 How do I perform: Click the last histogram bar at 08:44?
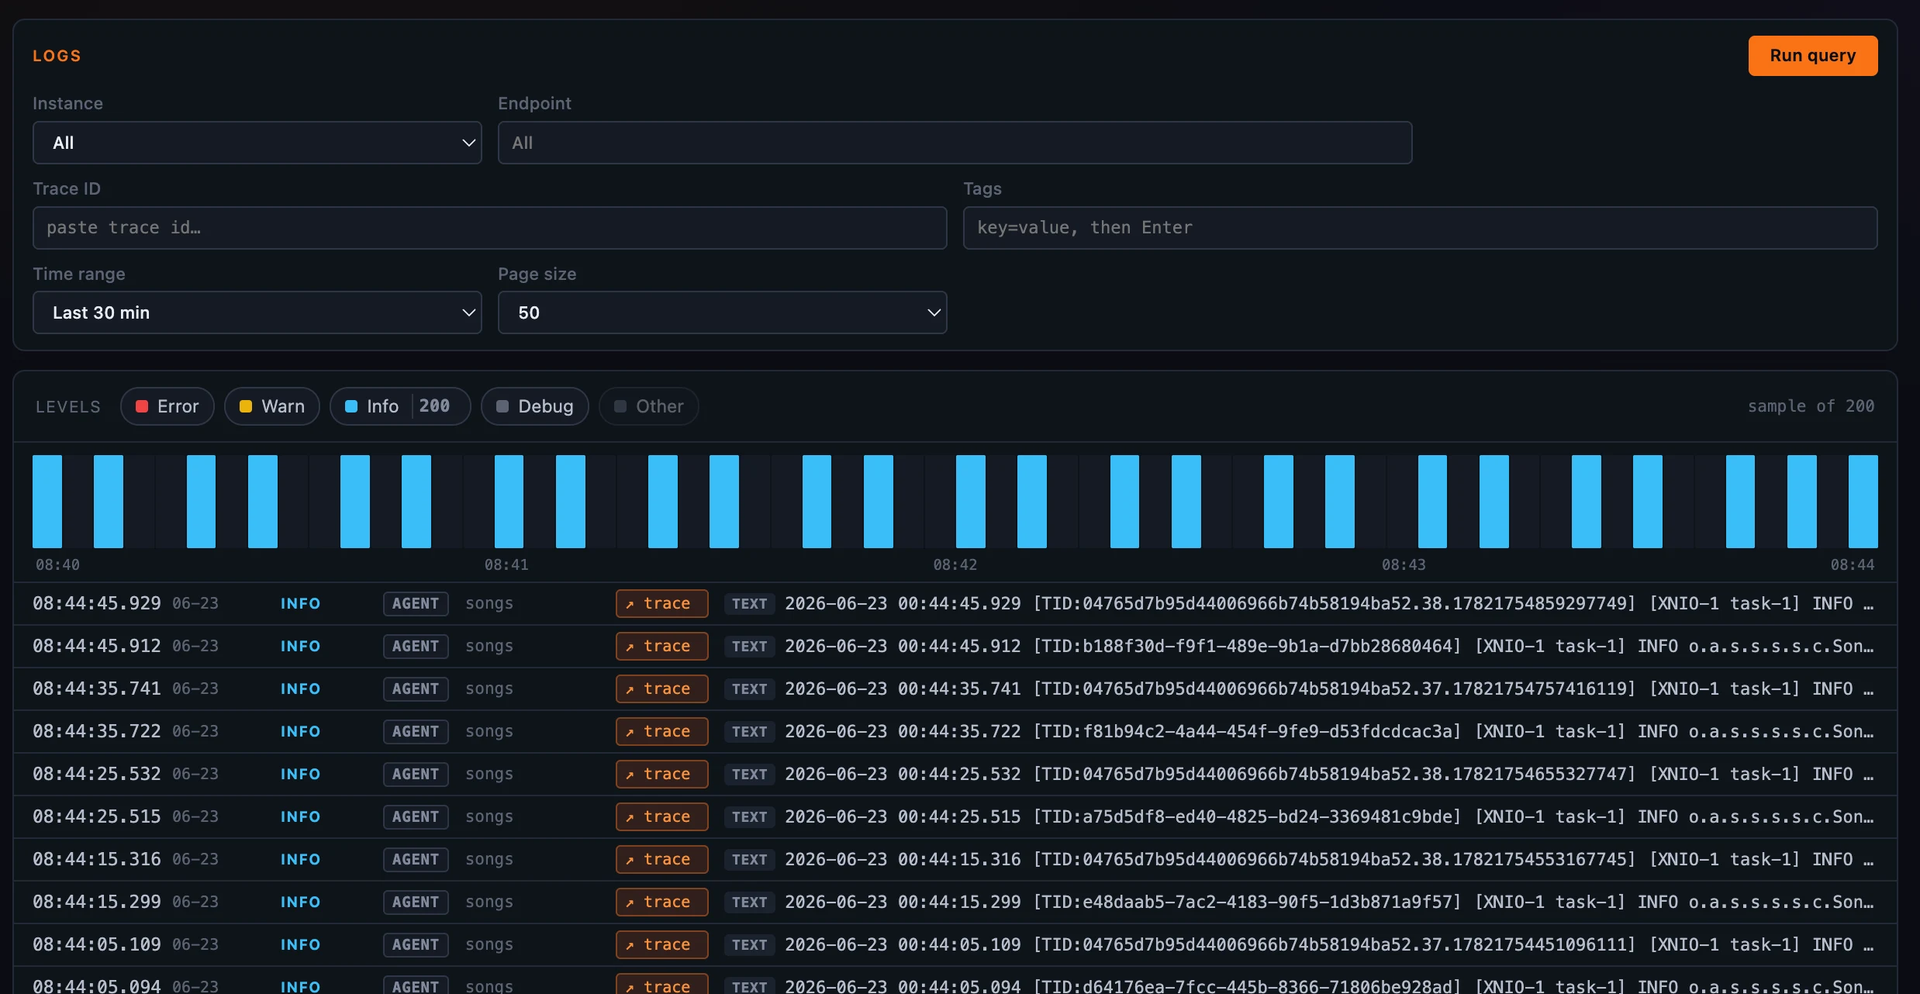tap(1862, 502)
